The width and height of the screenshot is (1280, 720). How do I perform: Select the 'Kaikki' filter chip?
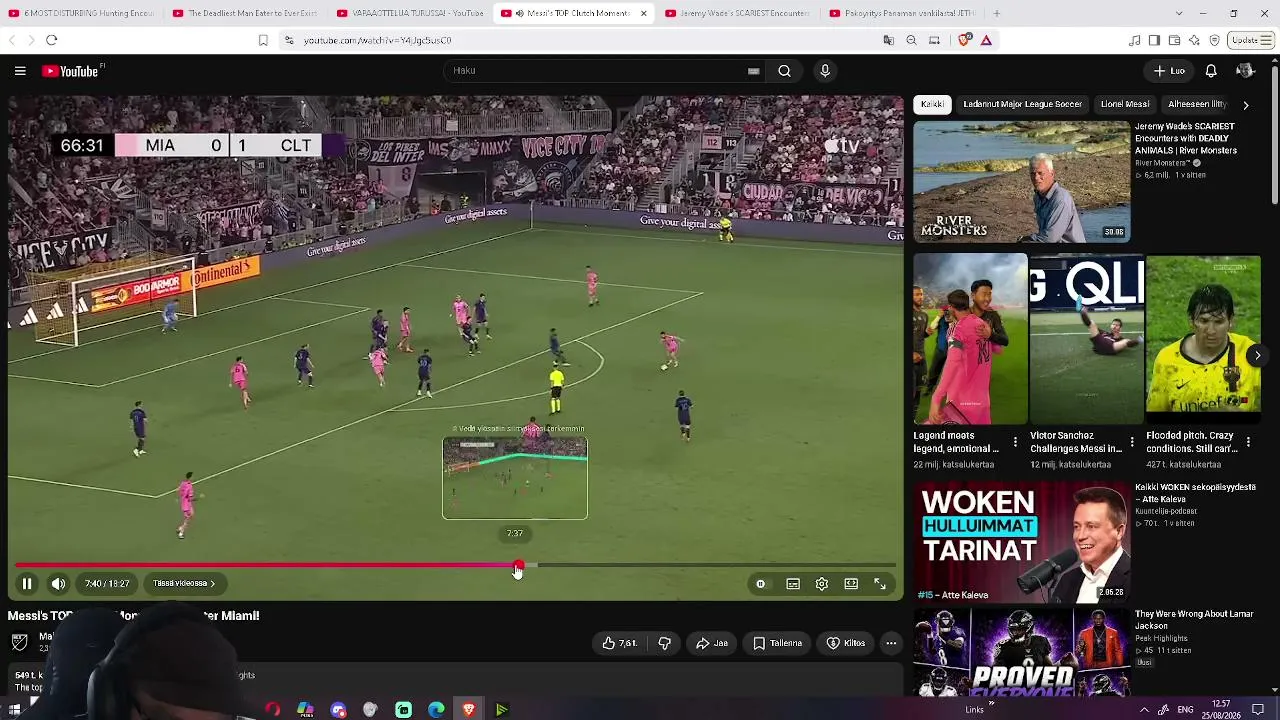click(x=932, y=104)
